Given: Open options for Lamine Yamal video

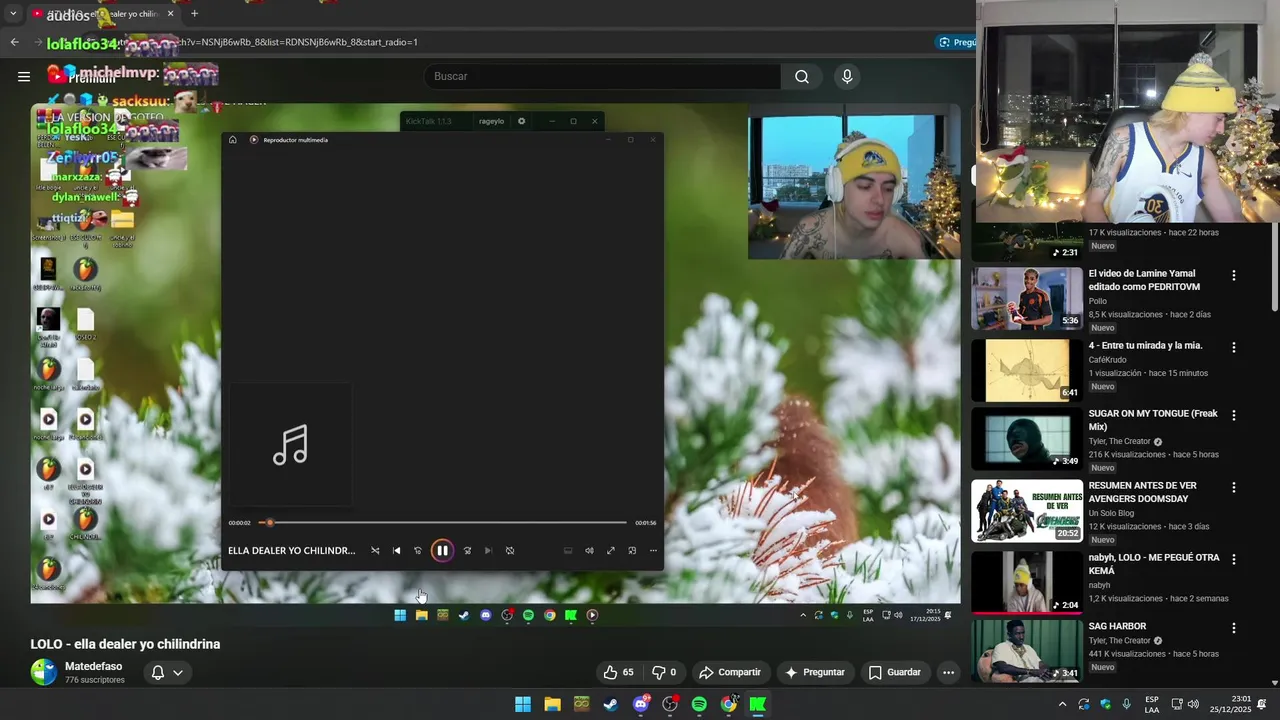Looking at the screenshot, I should click(1233, 275).
